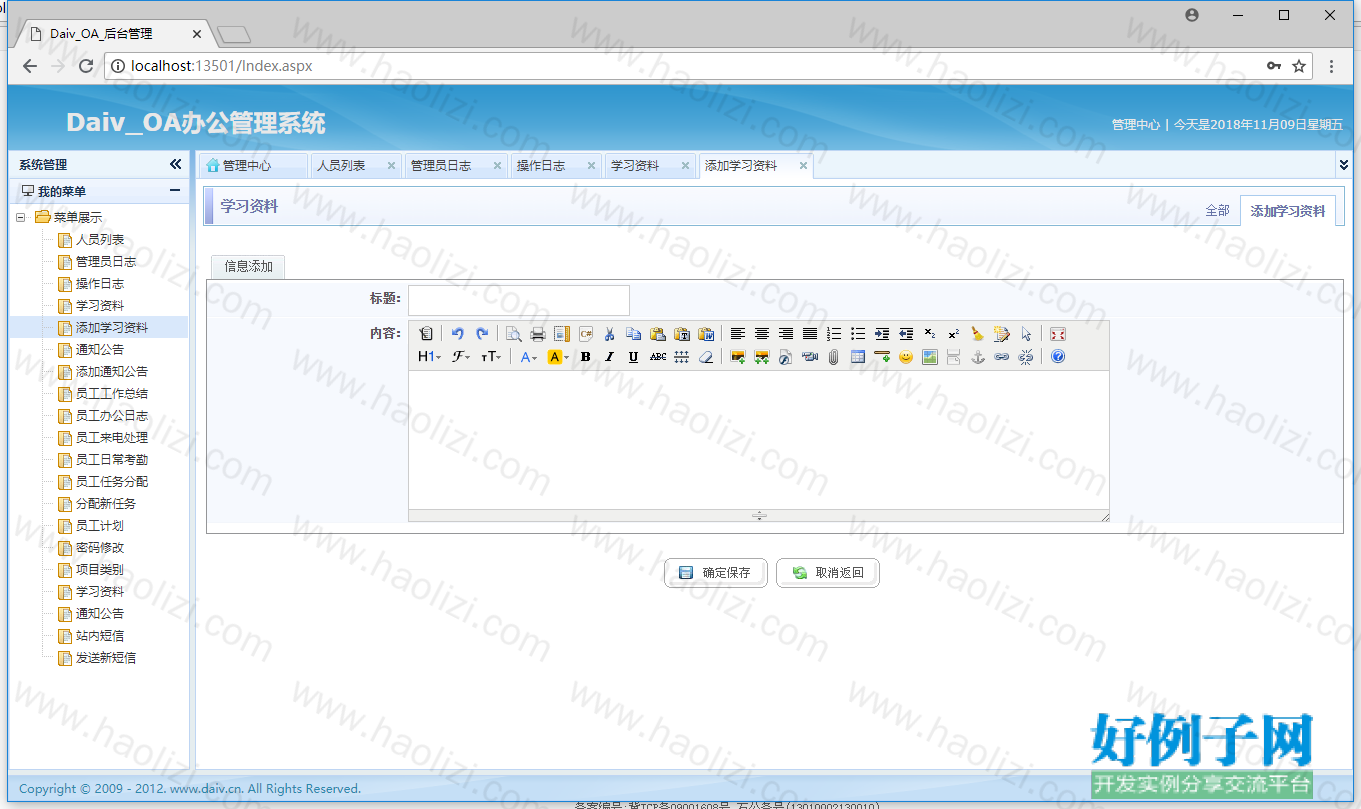This screenshot has width=1361, height=809.
Task: Focus the 标题 input field
Action: click(519, 300)
